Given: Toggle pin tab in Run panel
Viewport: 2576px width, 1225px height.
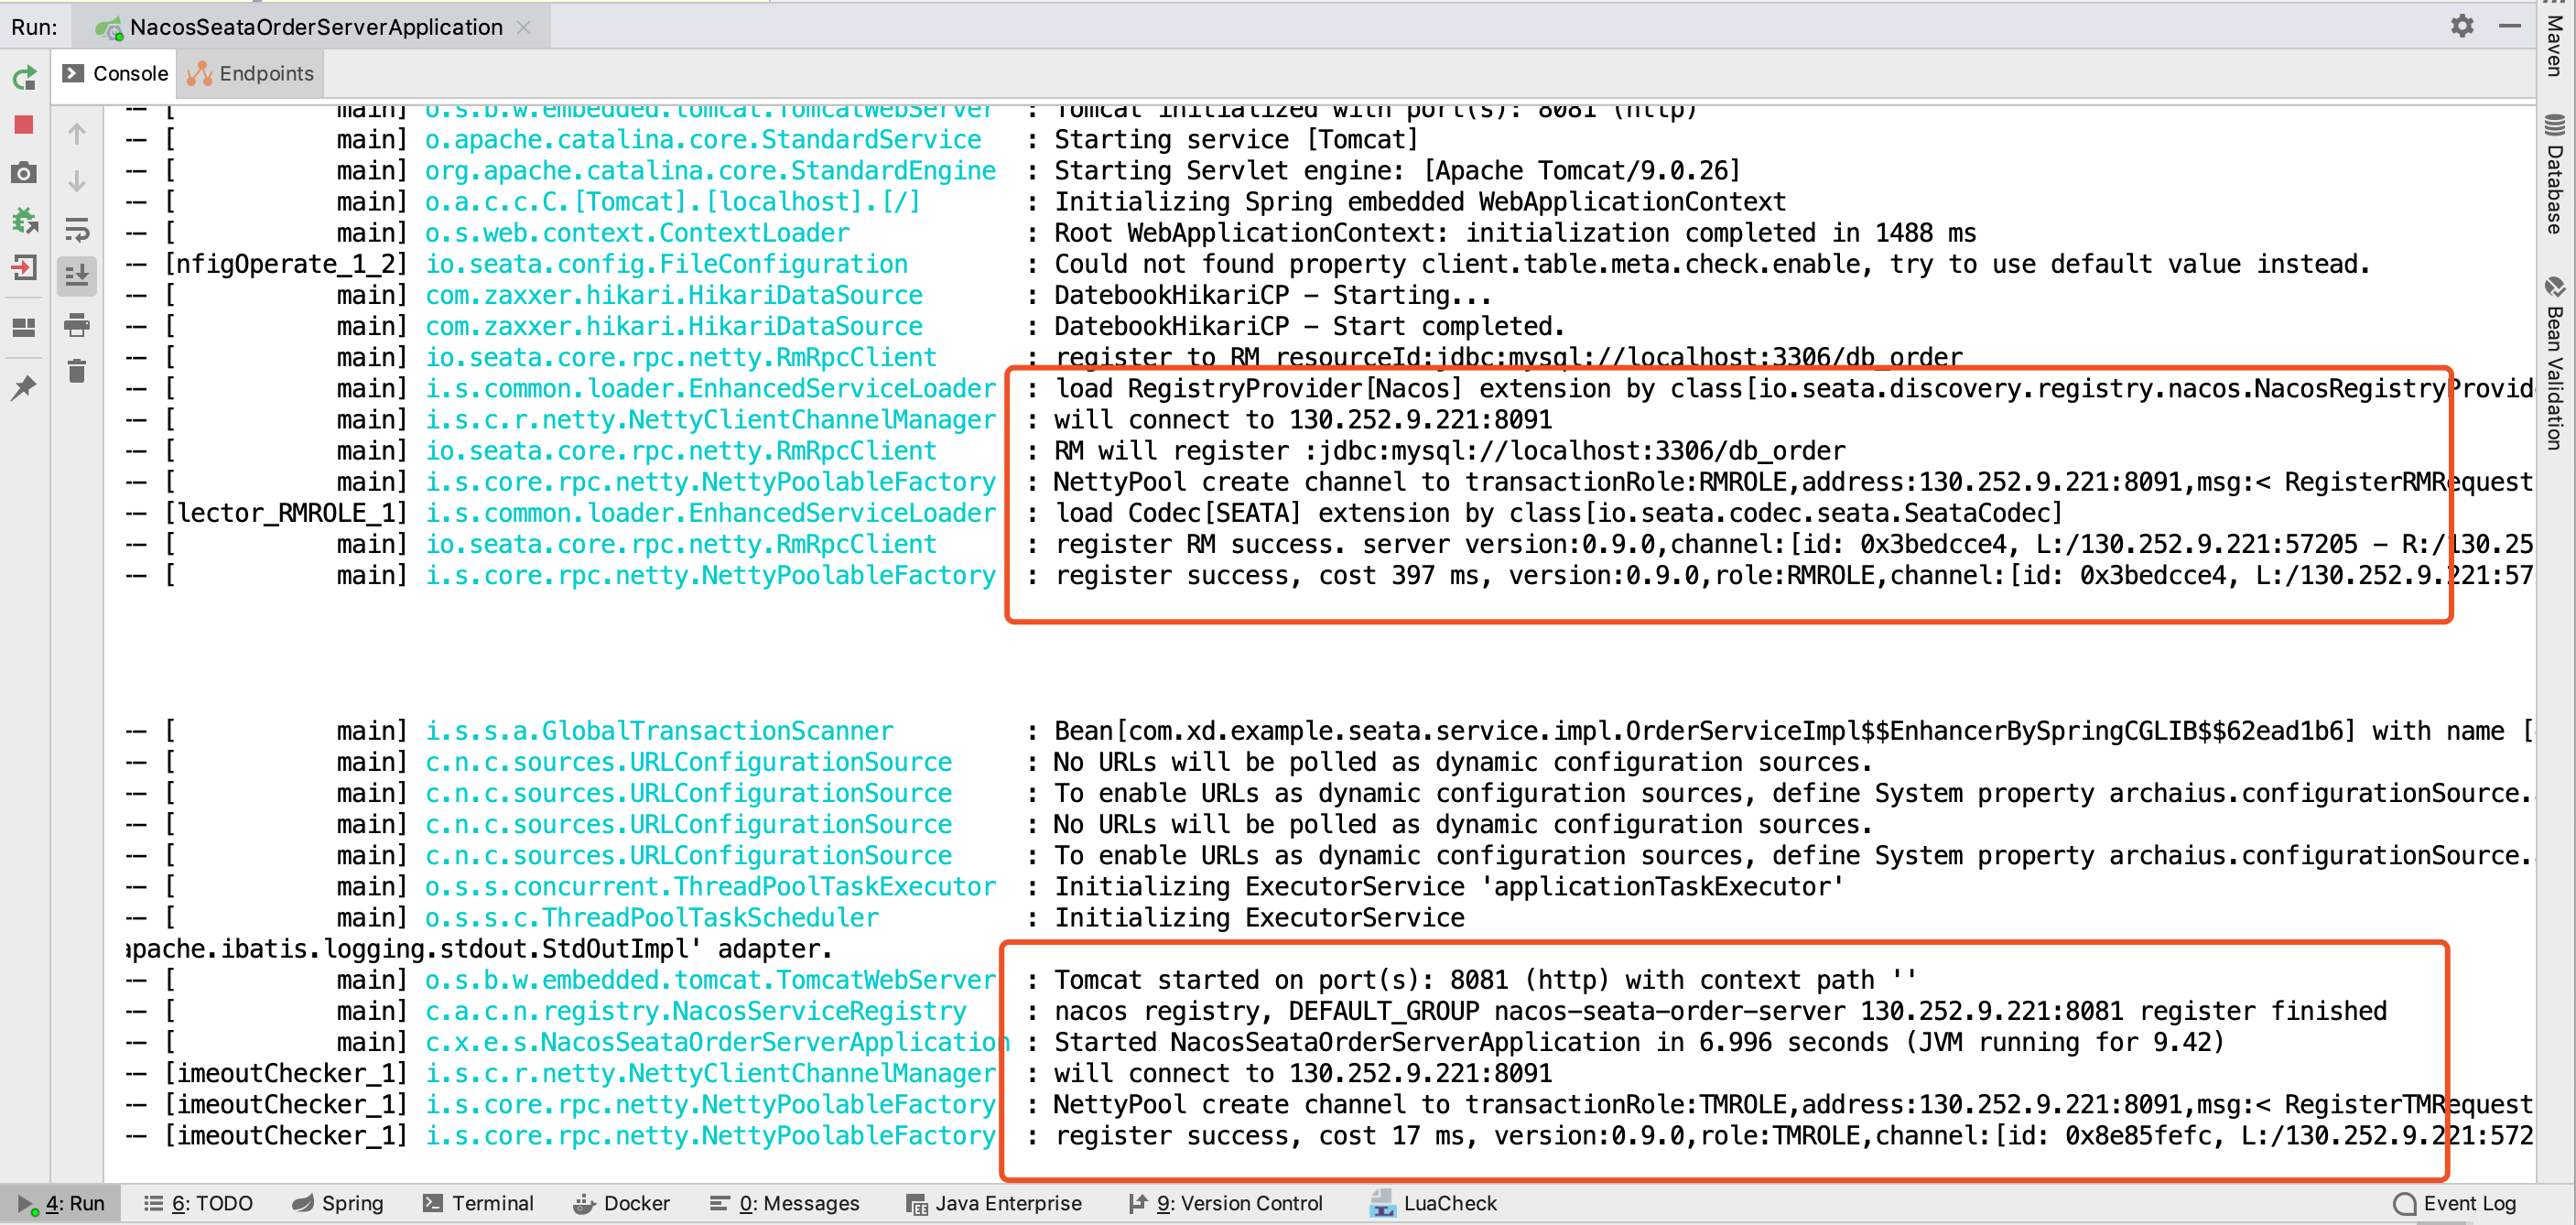Looking at the screenshot, I should pyautogui.click(x=24, y=388).
